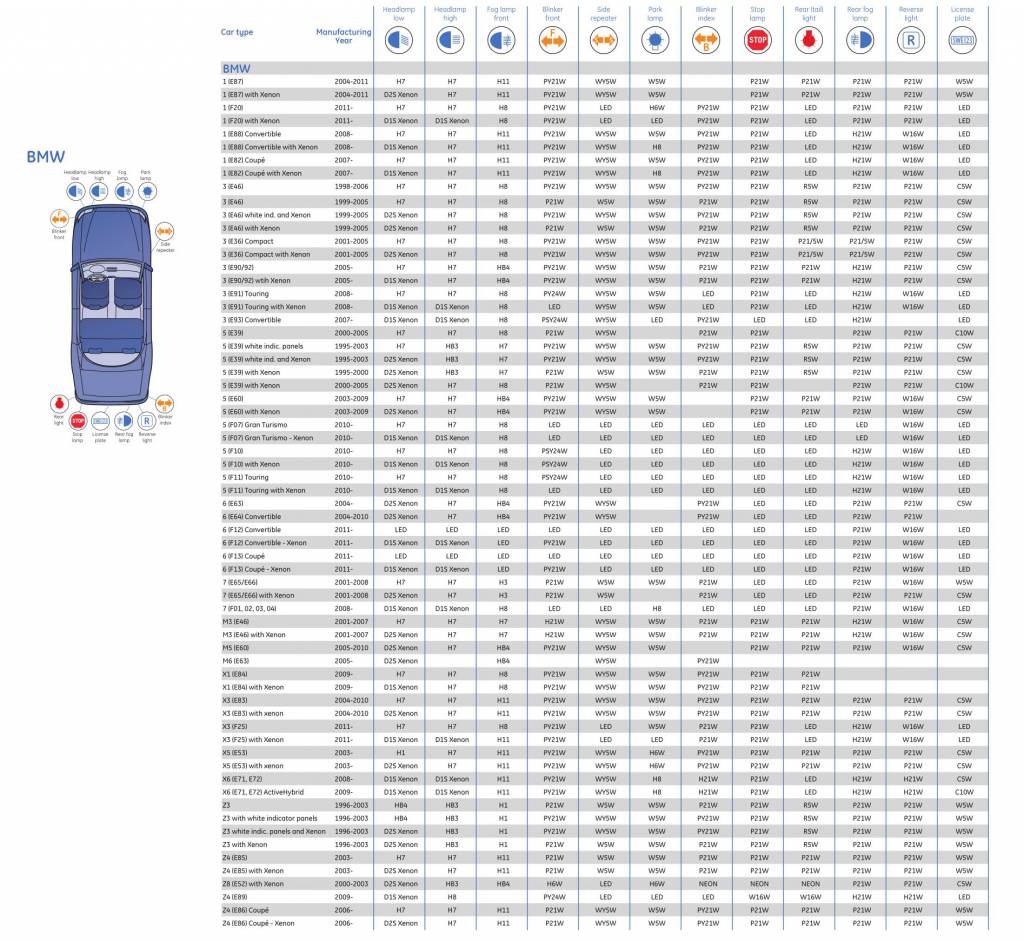Click the large 'BMW' heading above the car diagram
Image resolution: width=1024 pixels, height=941 pixels.
[46, 157]
